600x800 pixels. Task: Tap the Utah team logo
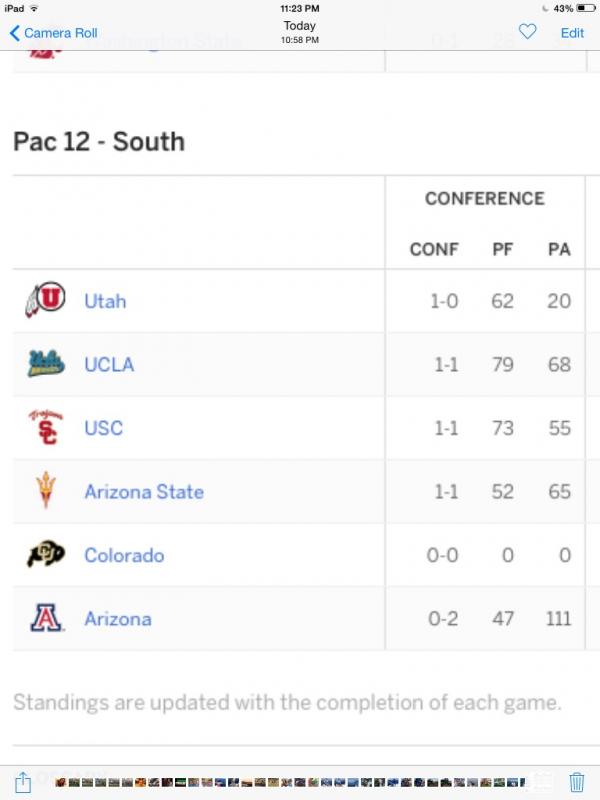click(x=45, y=299)
